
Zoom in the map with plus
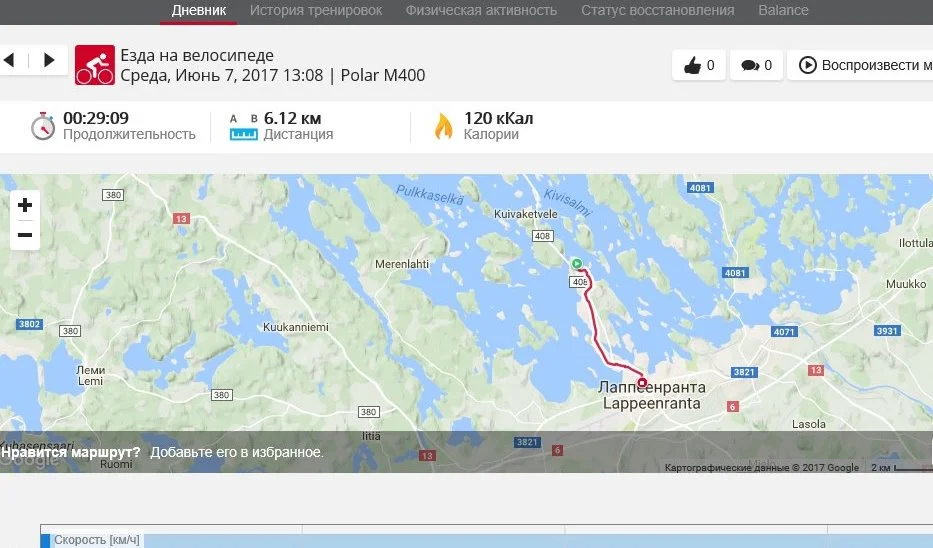coord(25,205)
